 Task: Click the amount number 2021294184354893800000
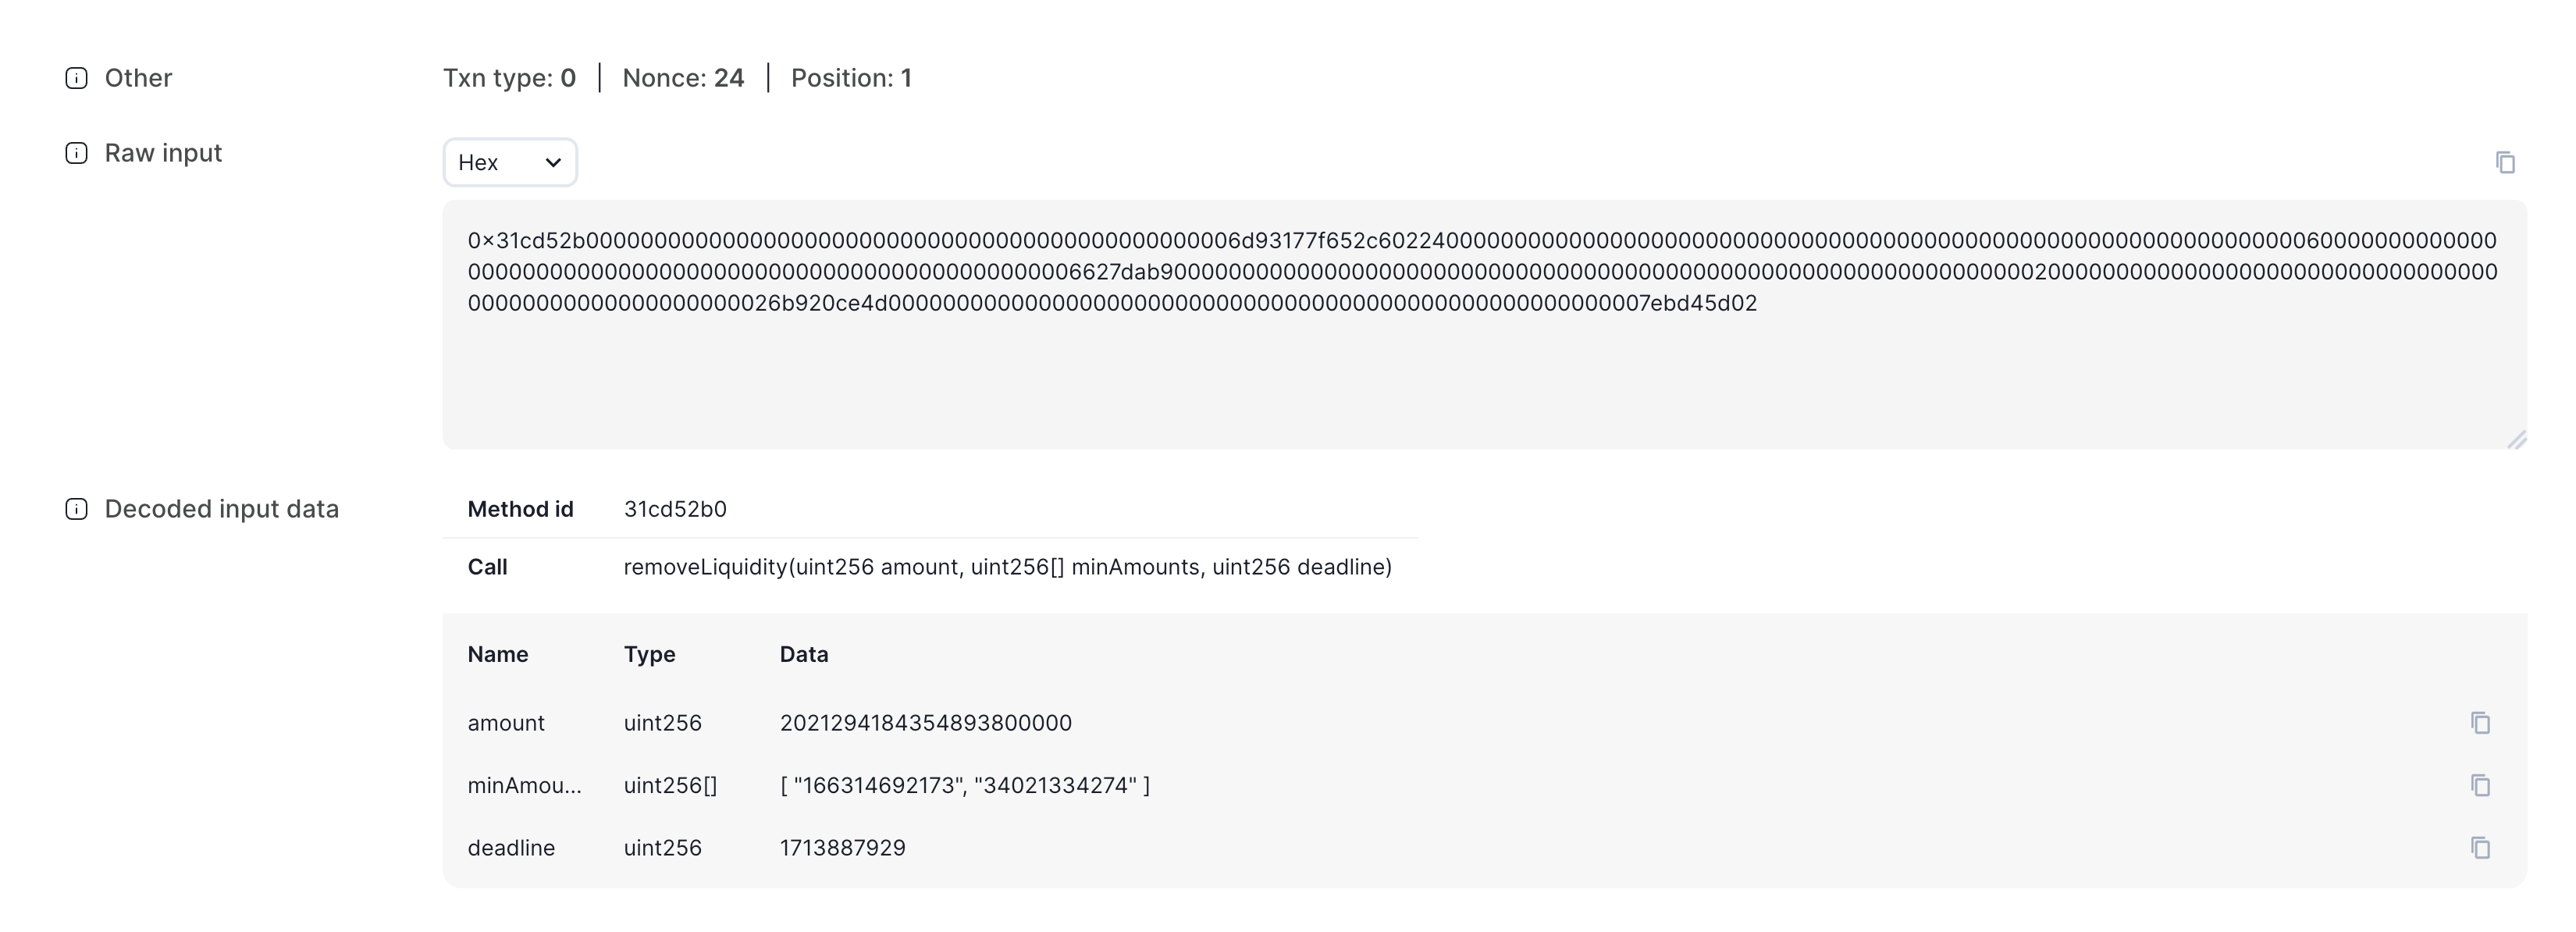point(926,723)
